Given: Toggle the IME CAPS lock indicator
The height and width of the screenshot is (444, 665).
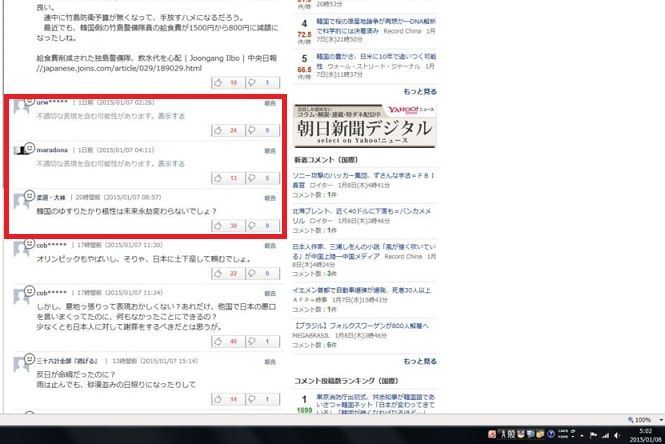Looking at the screenshot, I should [x=563, y=432].
